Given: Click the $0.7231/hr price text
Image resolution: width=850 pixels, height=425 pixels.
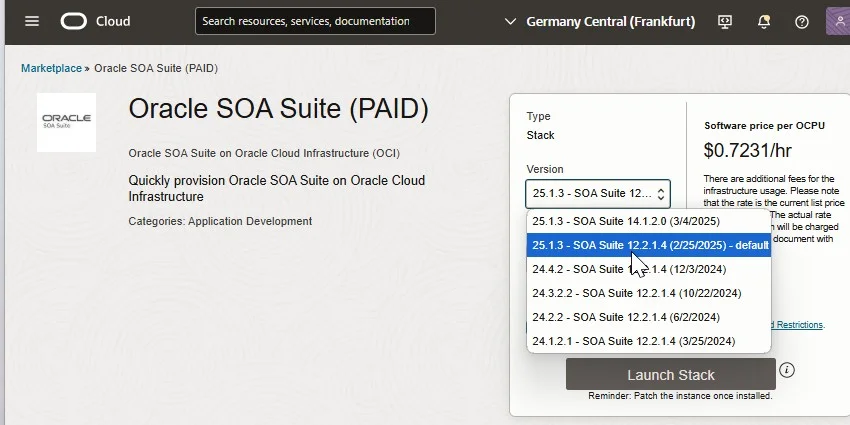Looking at the screenshot, I should (x=748, y=150).
